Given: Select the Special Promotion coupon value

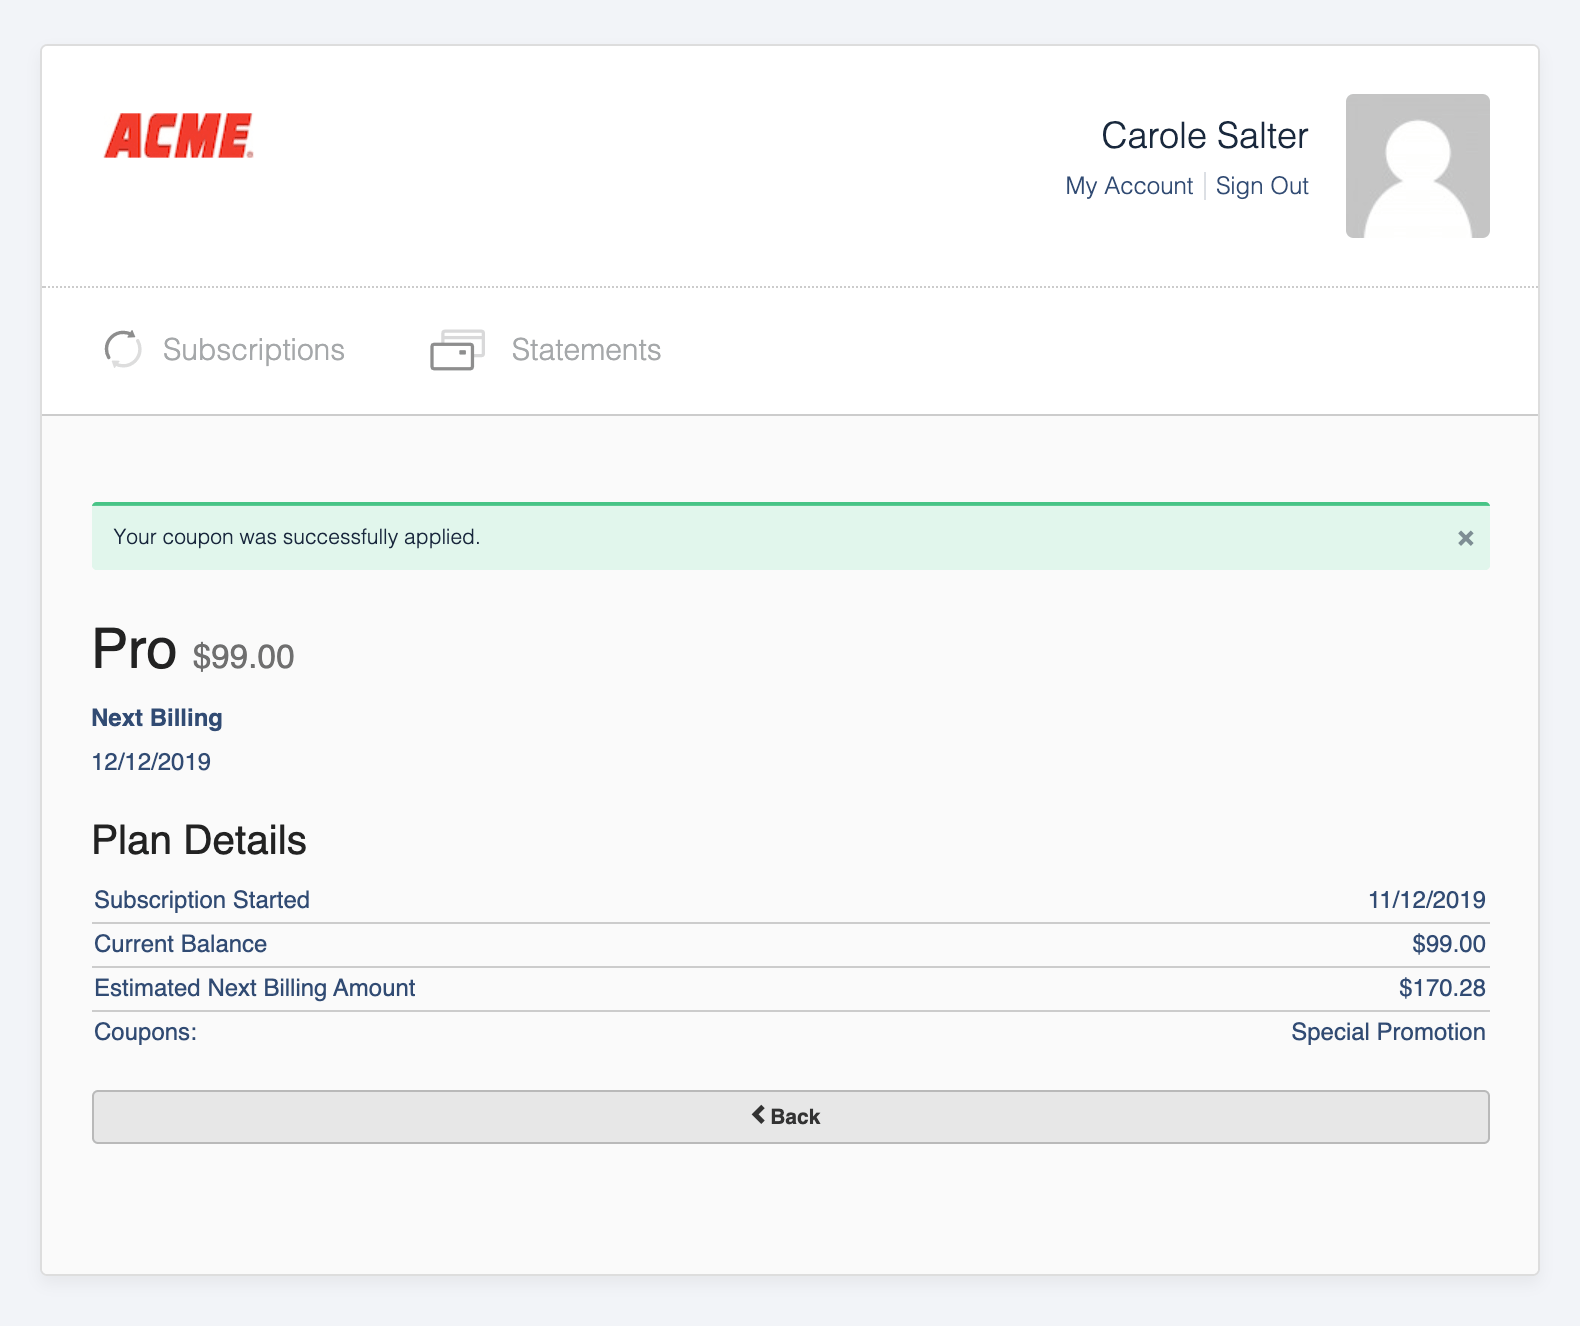Looking at the screenshot, I should point(1387,1032).
